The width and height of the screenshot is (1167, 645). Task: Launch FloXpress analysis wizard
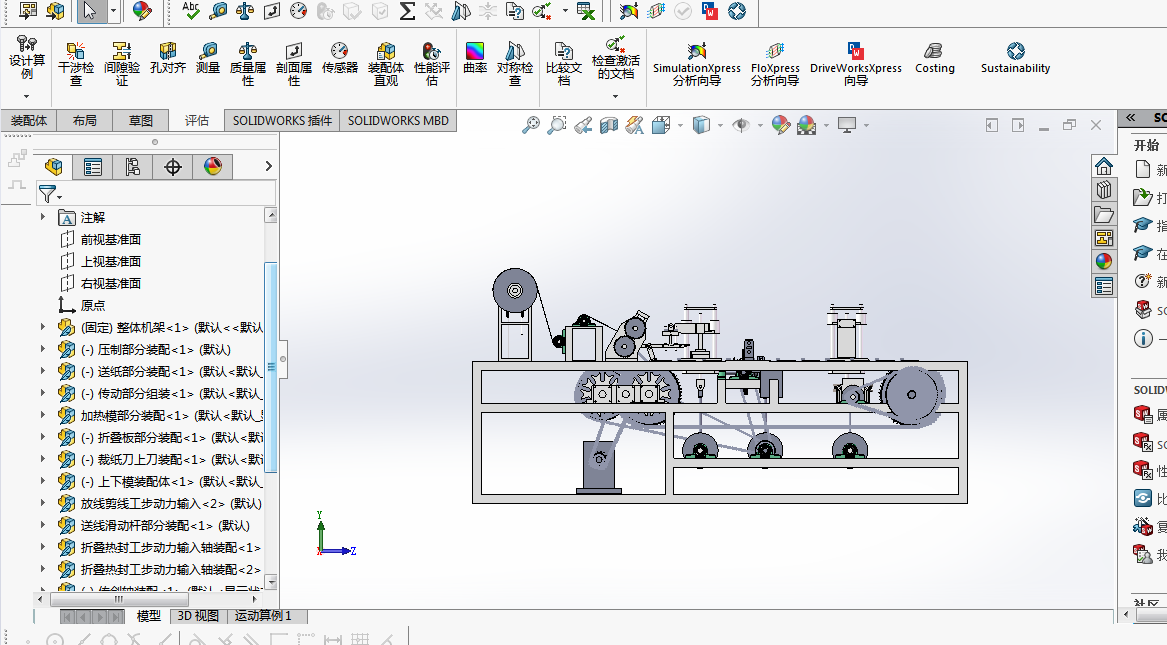(x=775, y=64)
